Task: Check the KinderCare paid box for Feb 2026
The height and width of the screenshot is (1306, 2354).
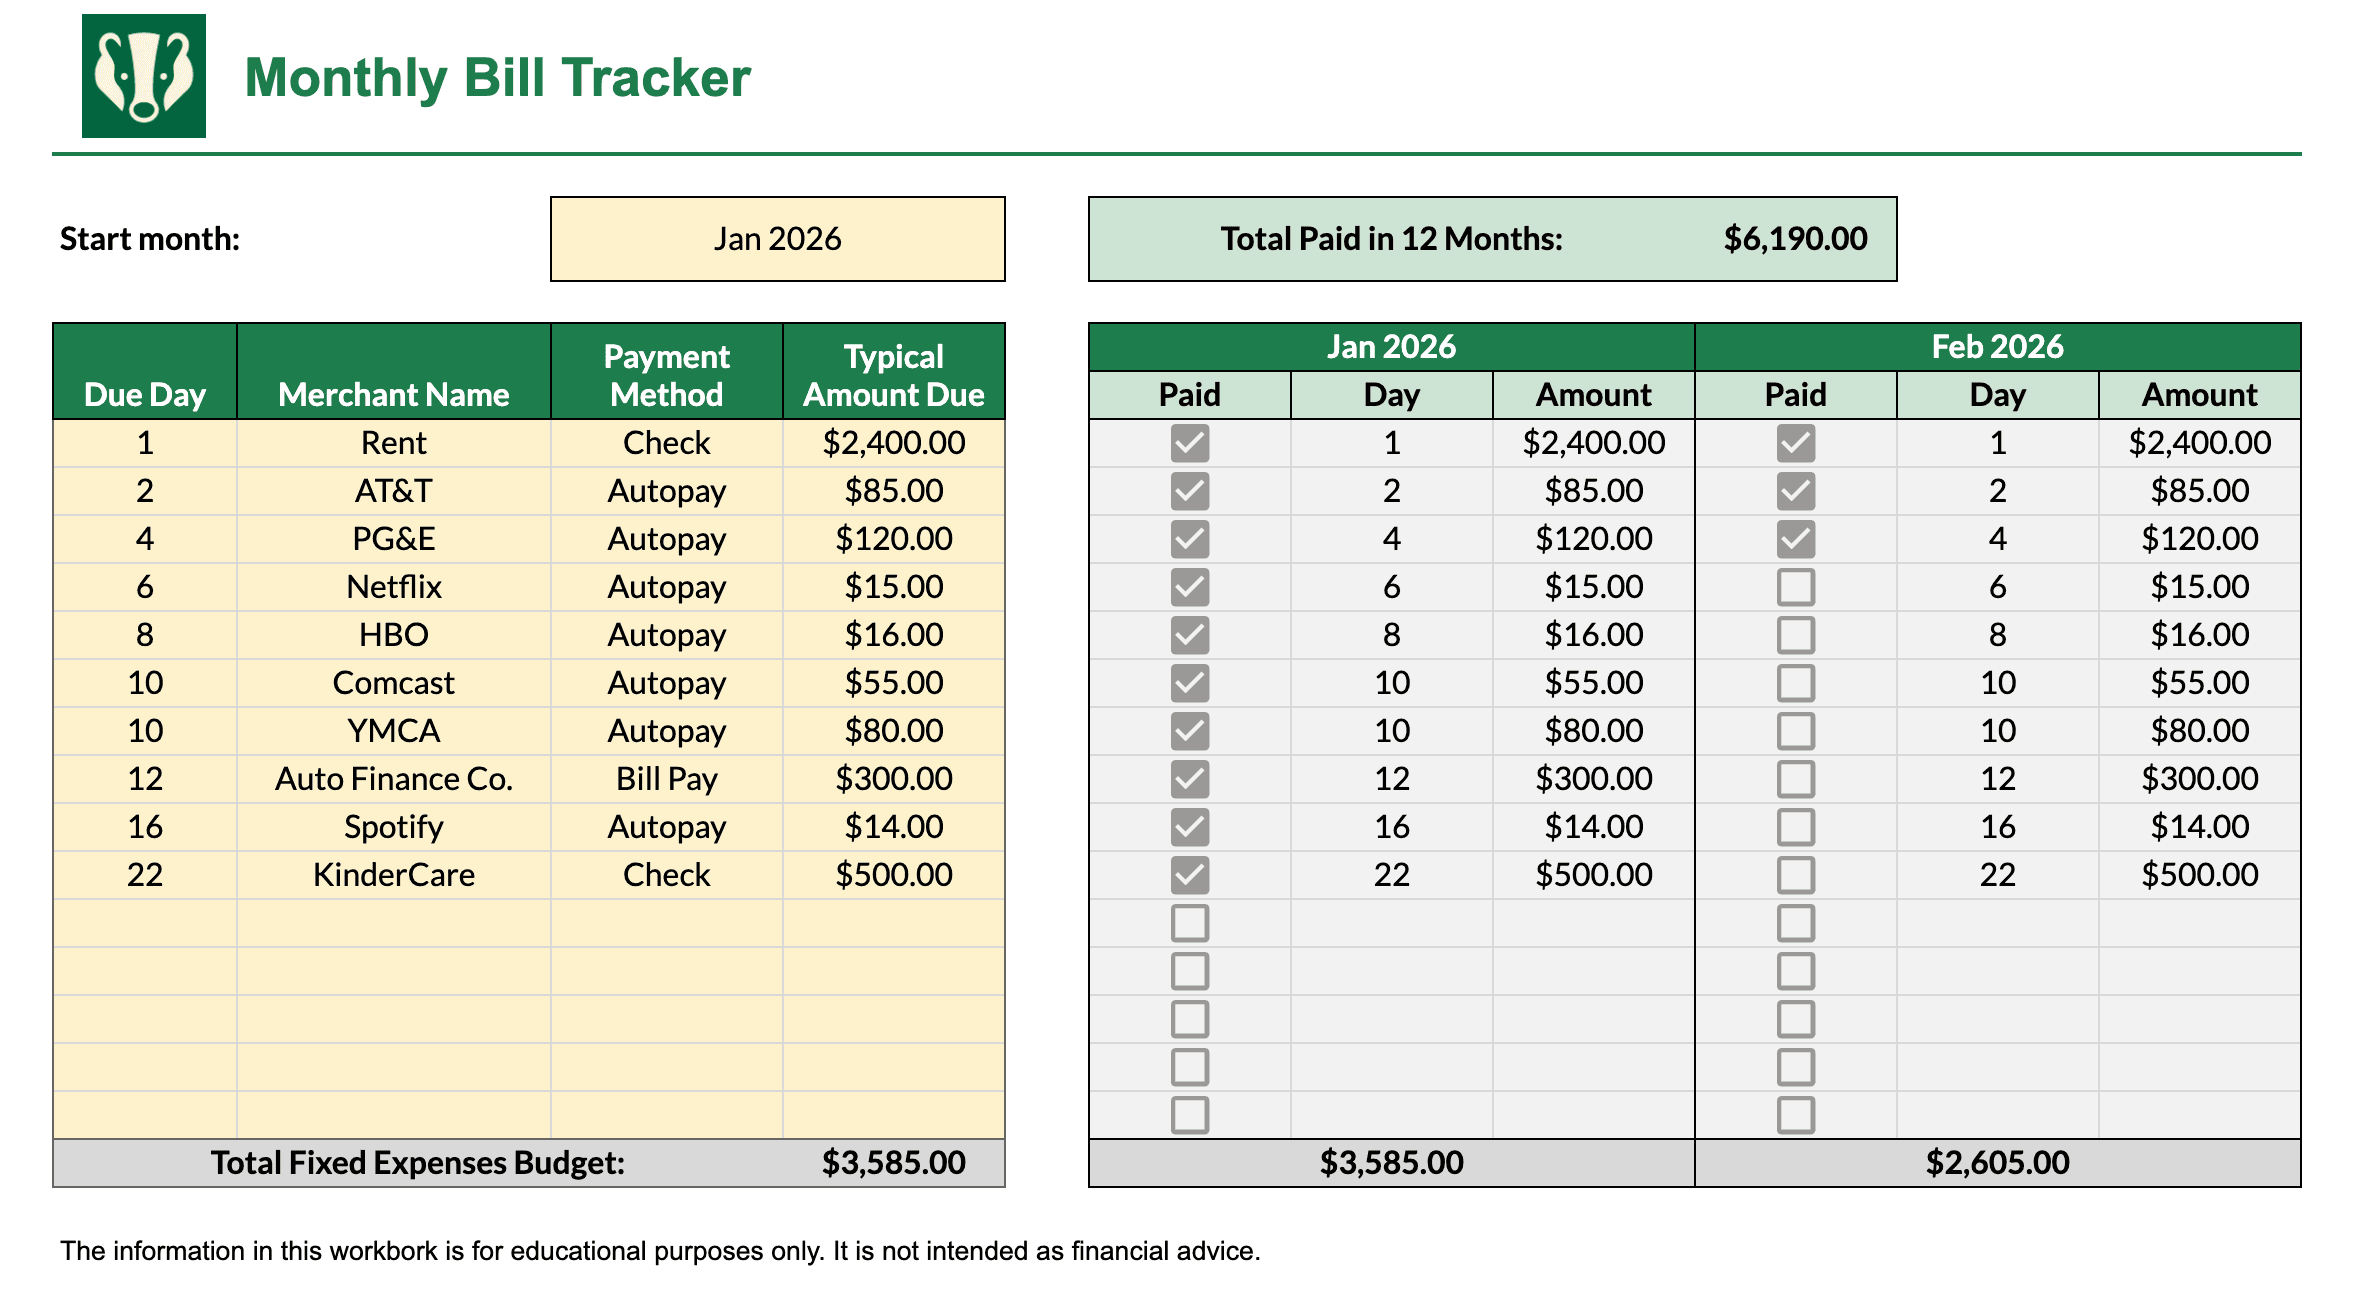Action: coord(1796,874)
